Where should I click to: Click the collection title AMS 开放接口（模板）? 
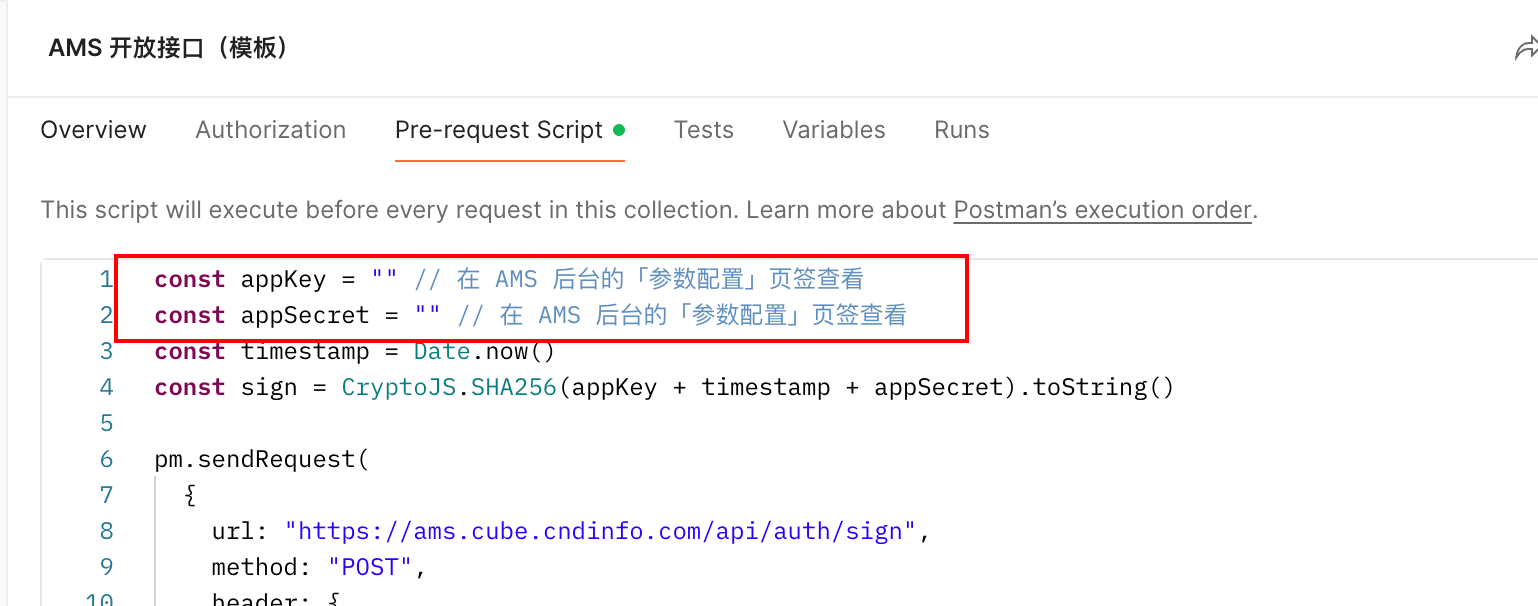pyautogui.click(x=169, y=48)
